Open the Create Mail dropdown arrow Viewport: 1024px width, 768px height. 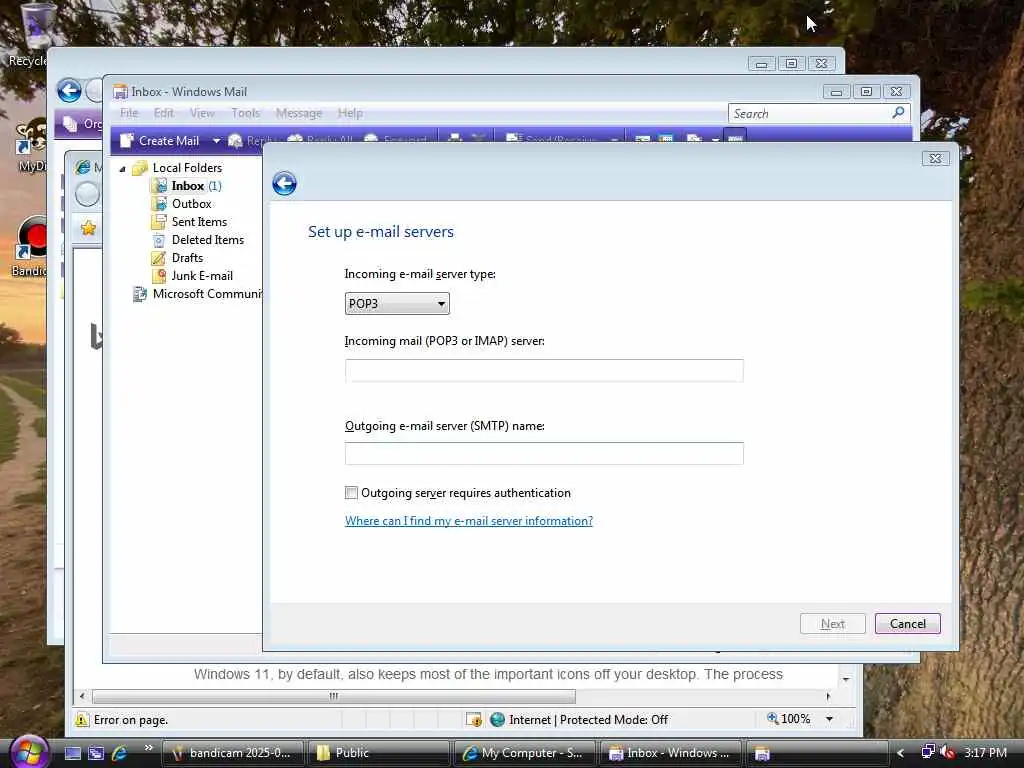coord(216,140)
